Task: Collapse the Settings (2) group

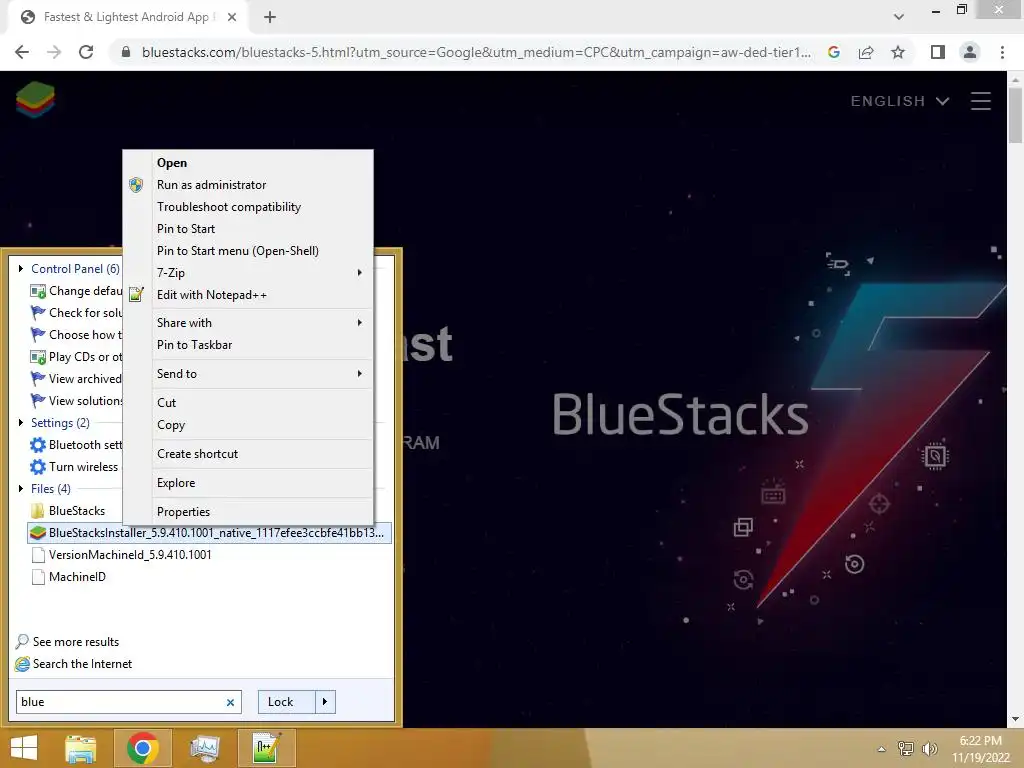Action: 21,423
